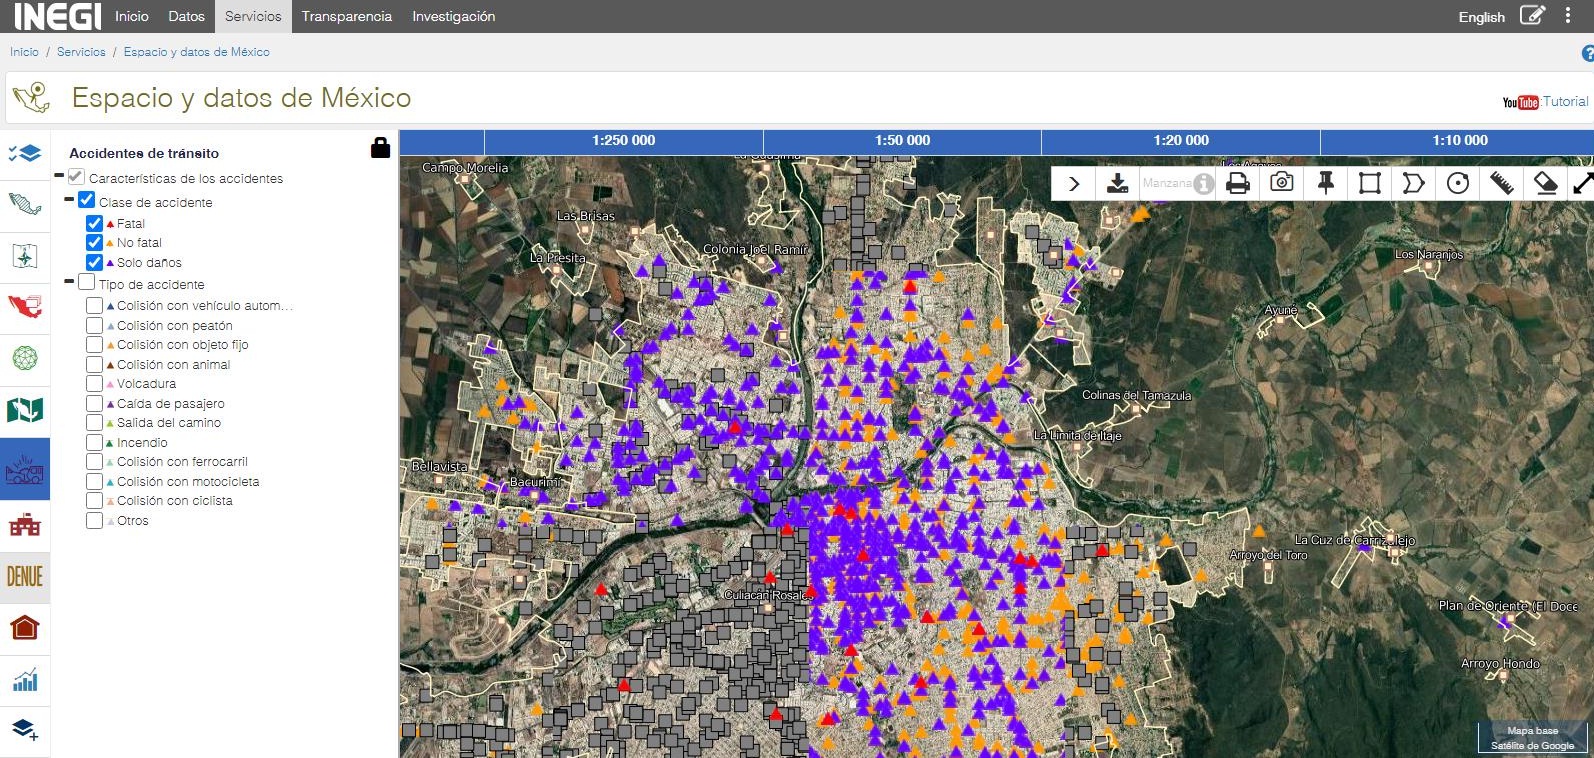Viewport: 1594px width, 758px height.
Task: Open the bar chart statistics sidebar icon
Action: click(25, 680)
